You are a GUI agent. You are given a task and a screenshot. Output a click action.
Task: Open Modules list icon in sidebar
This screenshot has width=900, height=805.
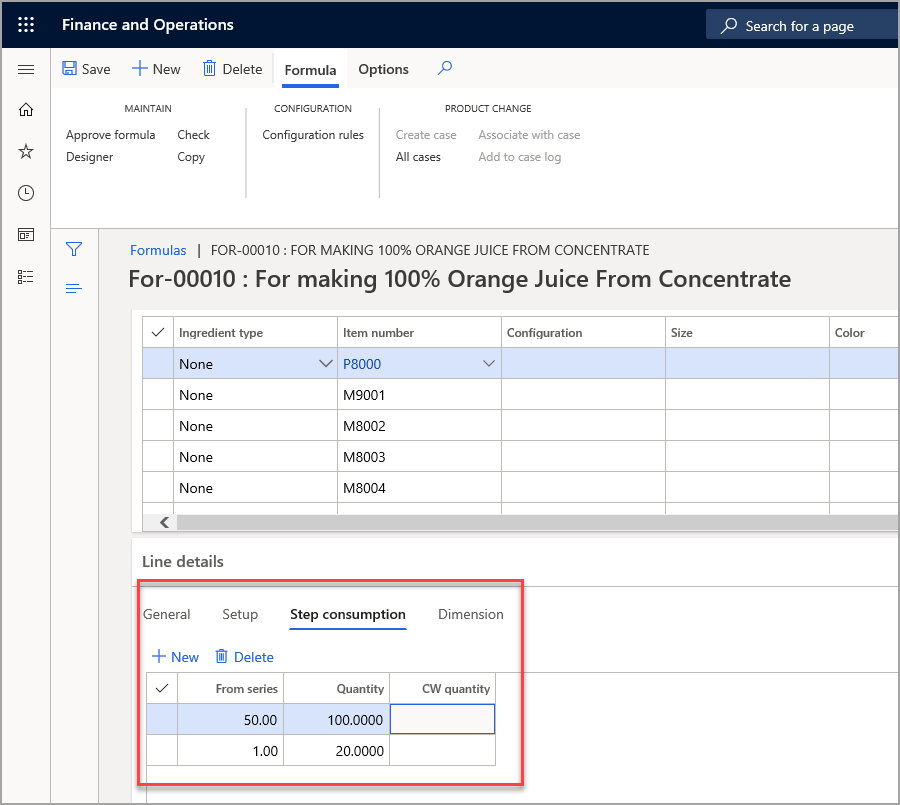tap(26, 277)
